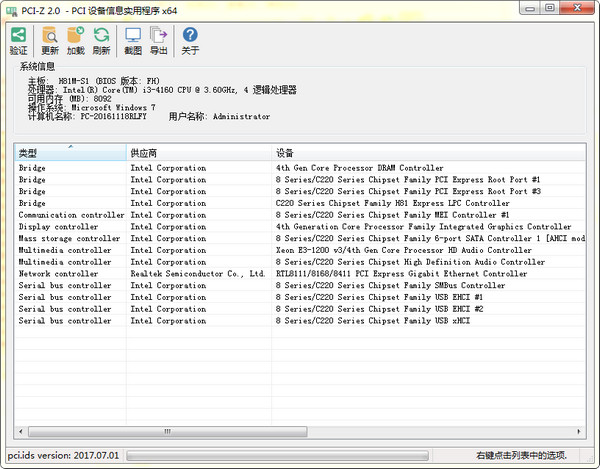Select the USB xHCI device row

point(300,321)
